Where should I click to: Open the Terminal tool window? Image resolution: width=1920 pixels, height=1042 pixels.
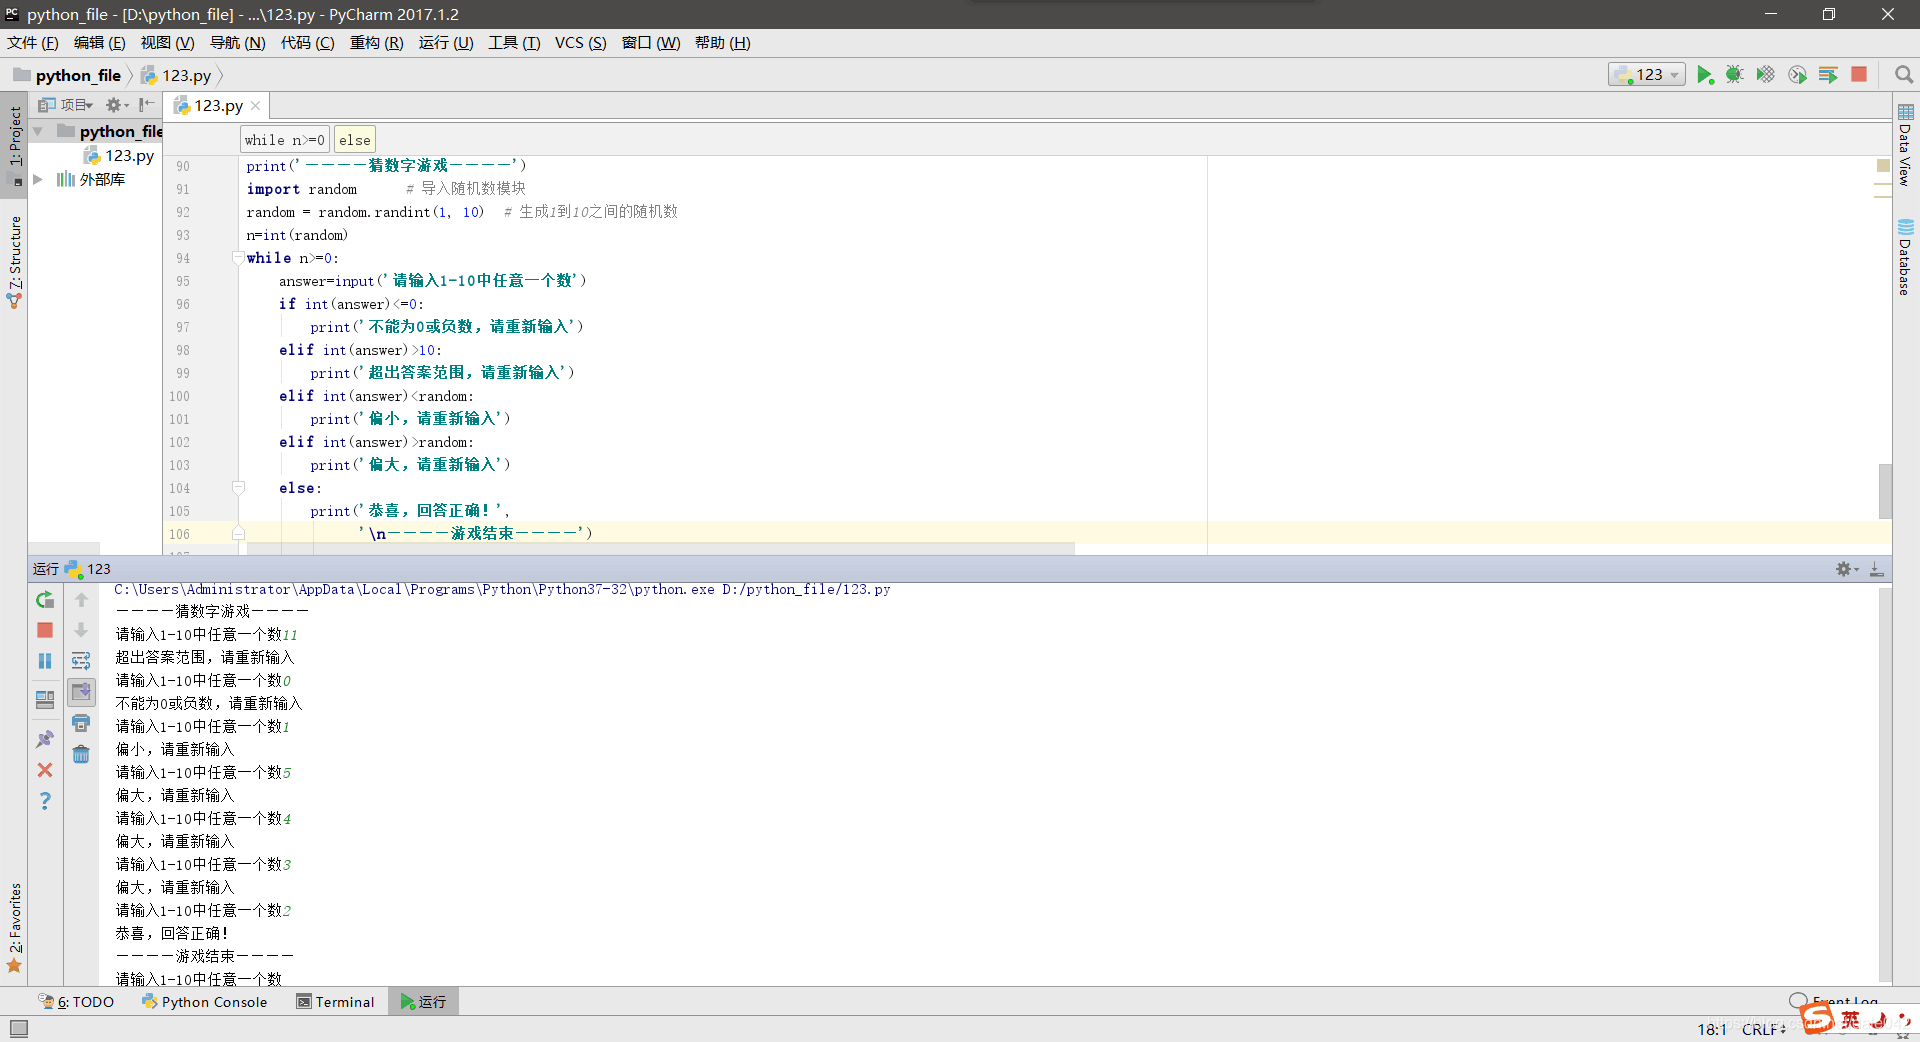pyautogui.click(x=335, y=1001)
